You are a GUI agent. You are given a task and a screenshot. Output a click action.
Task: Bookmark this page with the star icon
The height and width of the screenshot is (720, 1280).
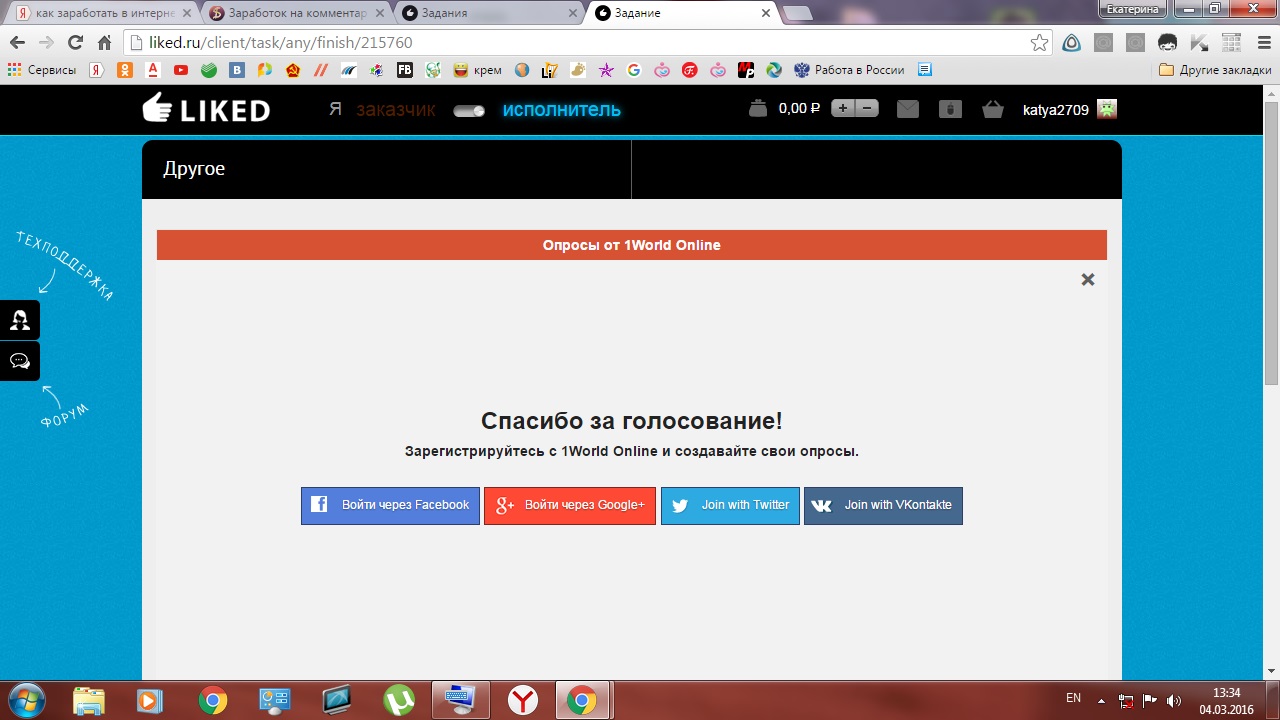pos(1040,43)
